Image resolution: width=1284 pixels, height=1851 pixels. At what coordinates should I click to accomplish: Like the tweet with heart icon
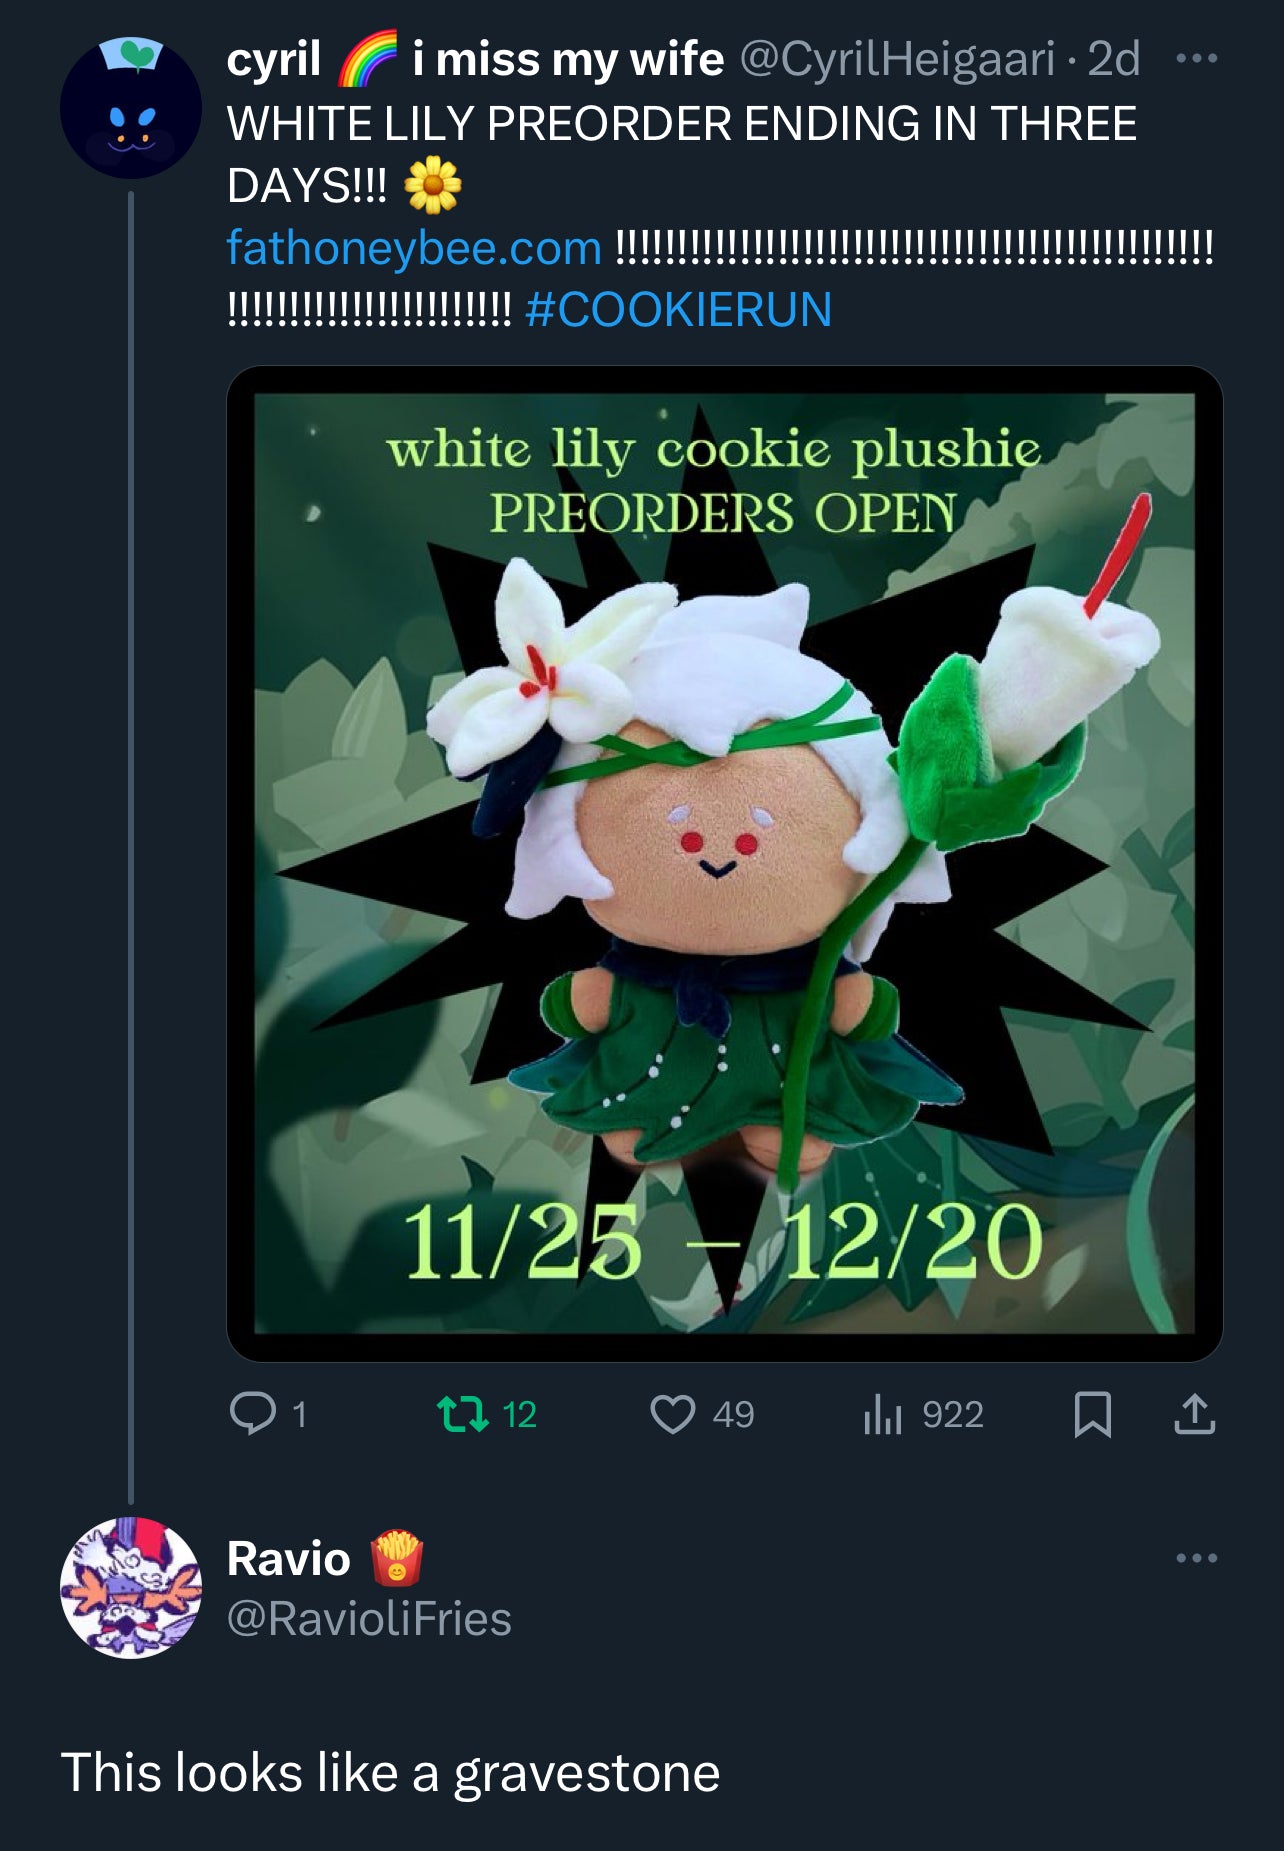coord(672,1414)
